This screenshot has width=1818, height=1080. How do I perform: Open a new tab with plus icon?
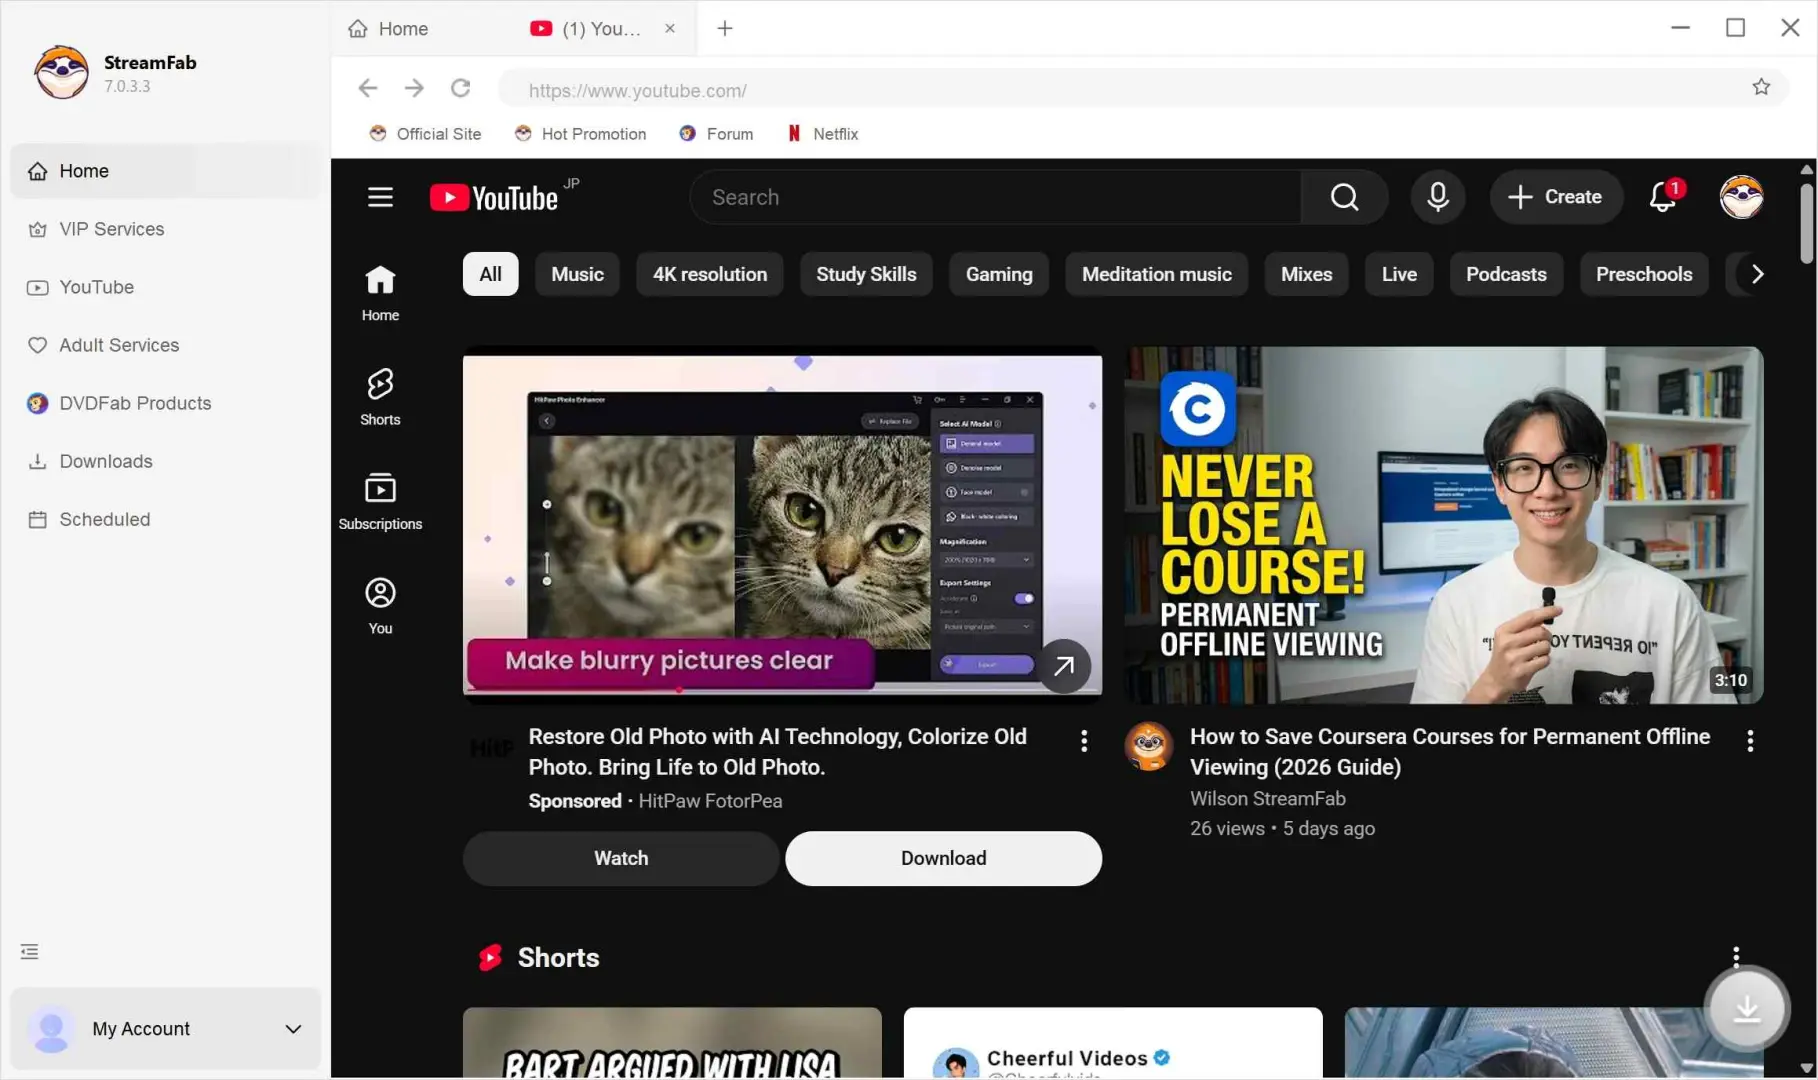725,28
